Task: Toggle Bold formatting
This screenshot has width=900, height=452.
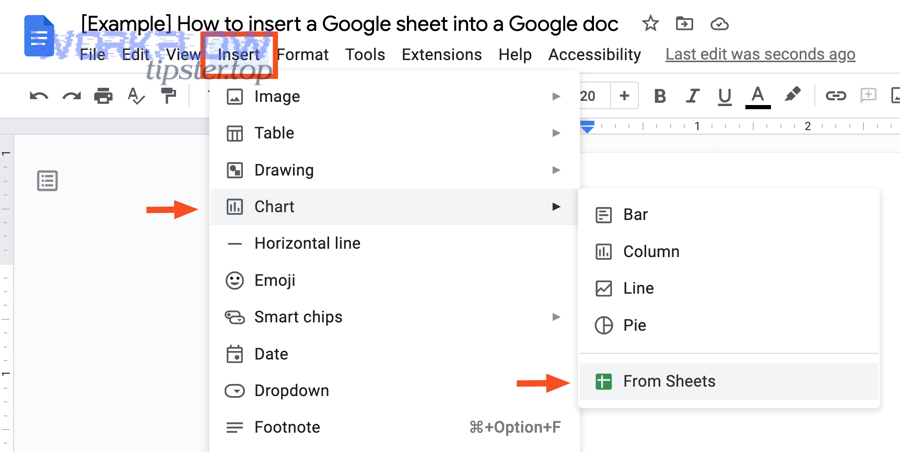Action: (x=660, y=96)
